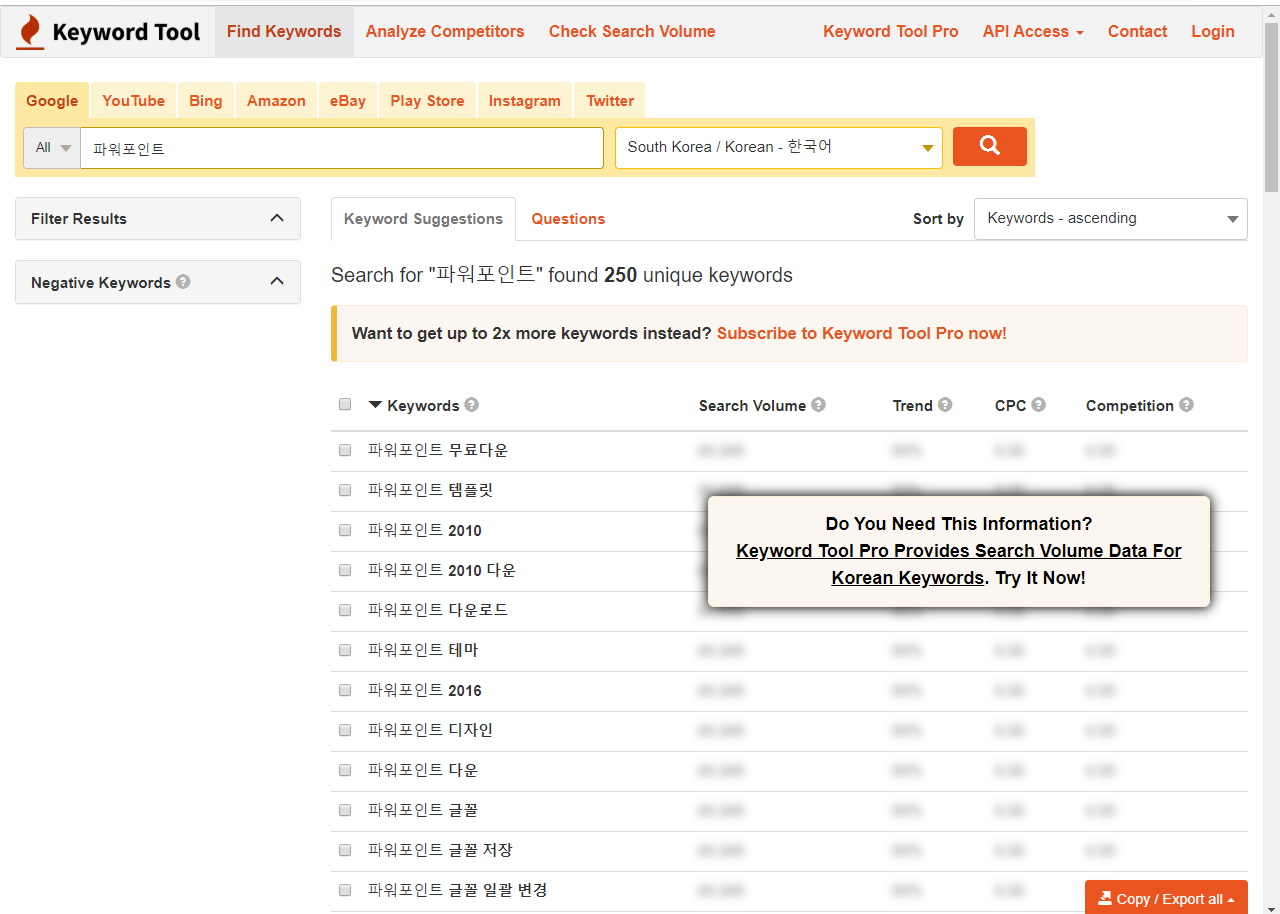The height and width of the screenshot is (914, 1280).
Task: Switch to the YouTube tab
Action: pyautogui.click(x=133, y=101)
